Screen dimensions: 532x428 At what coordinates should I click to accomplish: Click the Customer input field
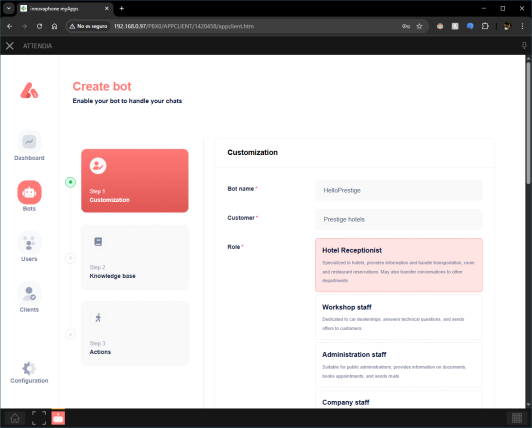tap(399, 220)
